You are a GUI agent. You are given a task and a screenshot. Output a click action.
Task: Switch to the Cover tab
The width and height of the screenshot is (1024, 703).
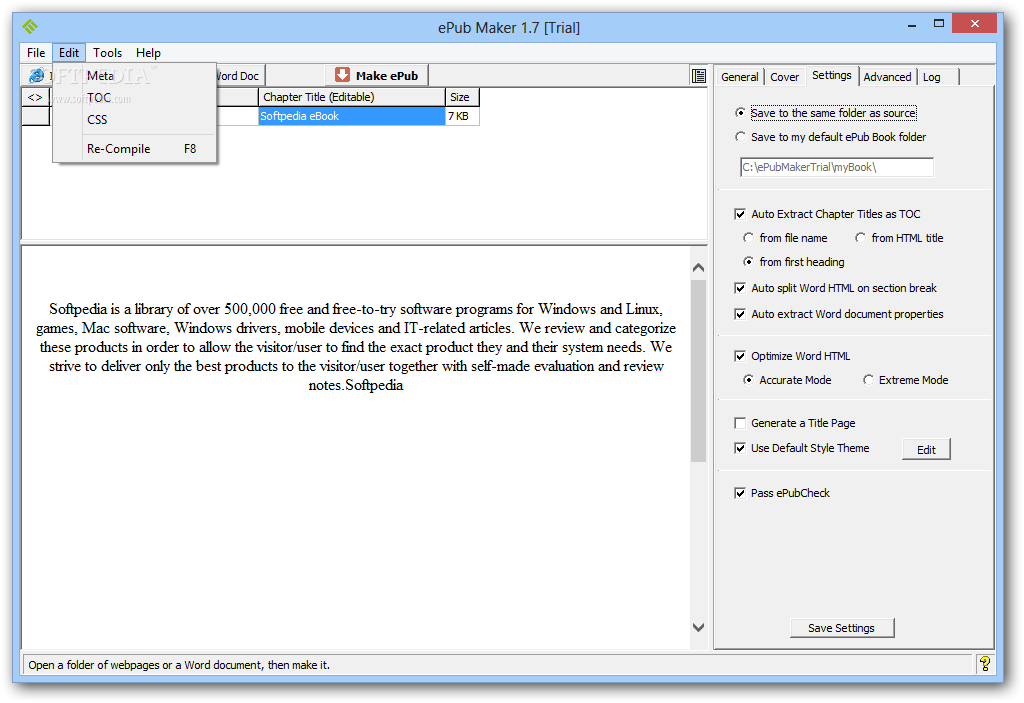(784, 77)
